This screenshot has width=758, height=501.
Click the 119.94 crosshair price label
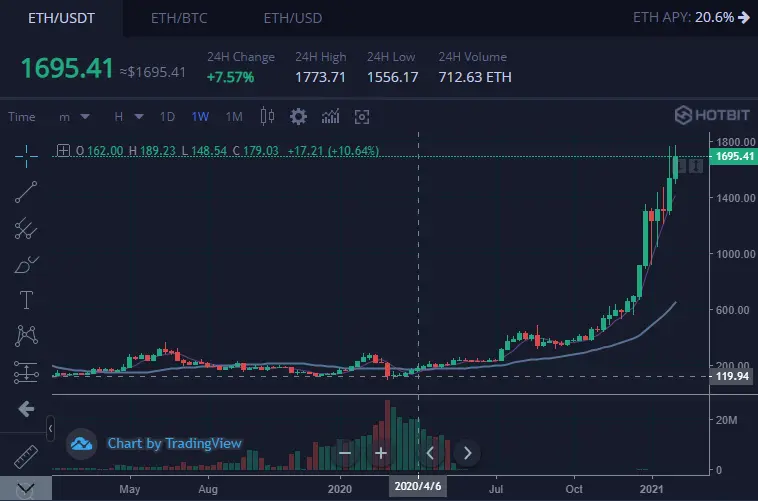[731, 376]
